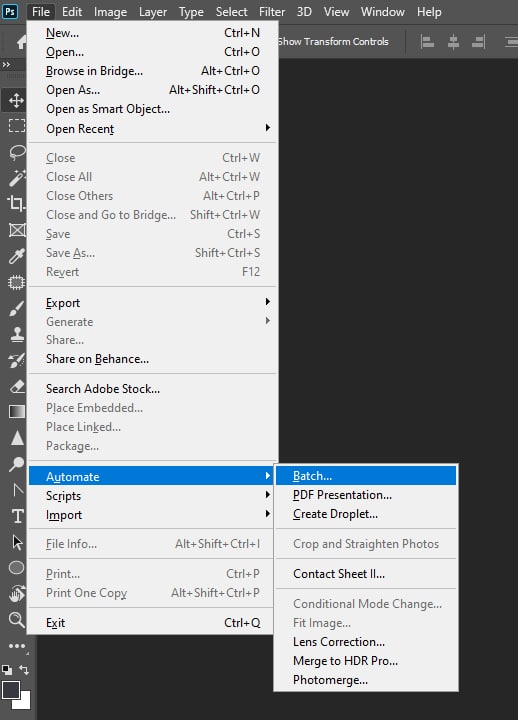The image size is (518, 720).
Task: Open the Edit Toolbar three-dots menu
Action: (17, 646)
